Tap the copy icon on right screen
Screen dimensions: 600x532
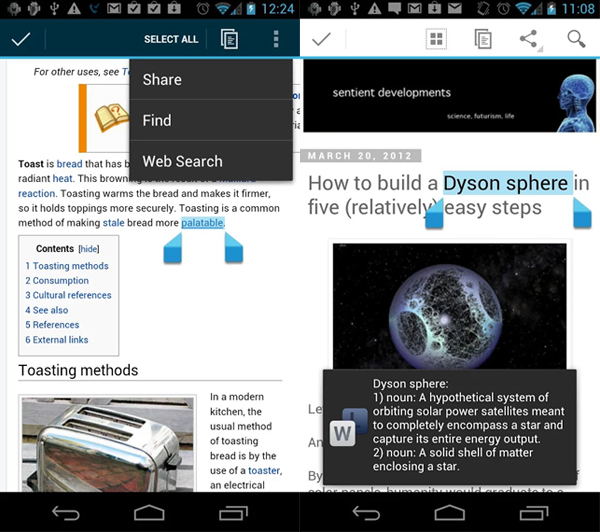(483, 40)
